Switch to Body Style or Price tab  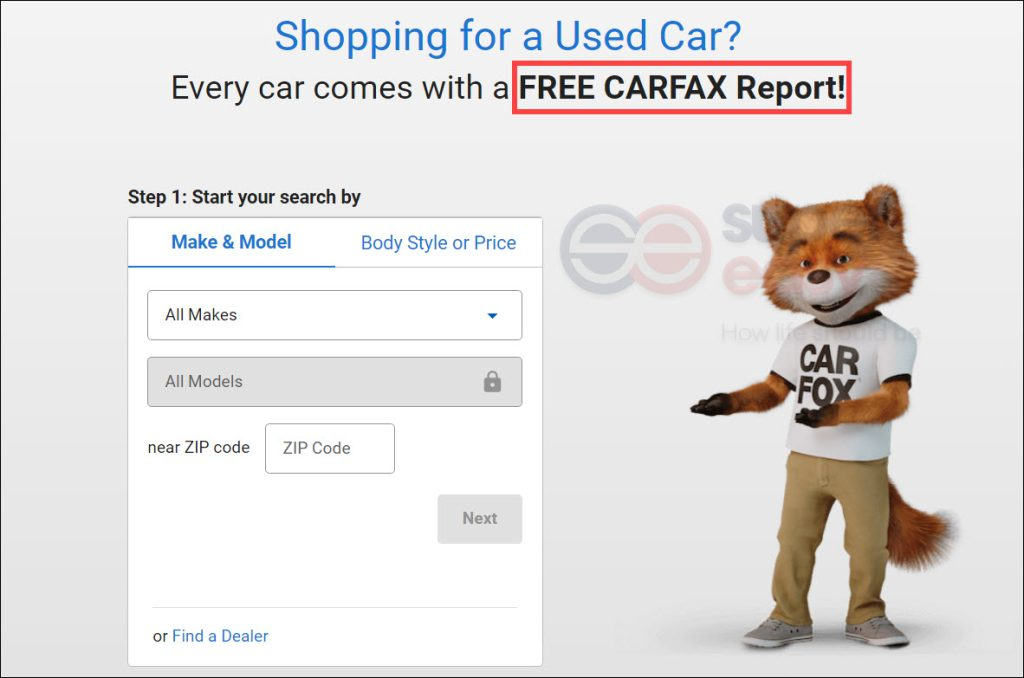[x=438, y=243]
